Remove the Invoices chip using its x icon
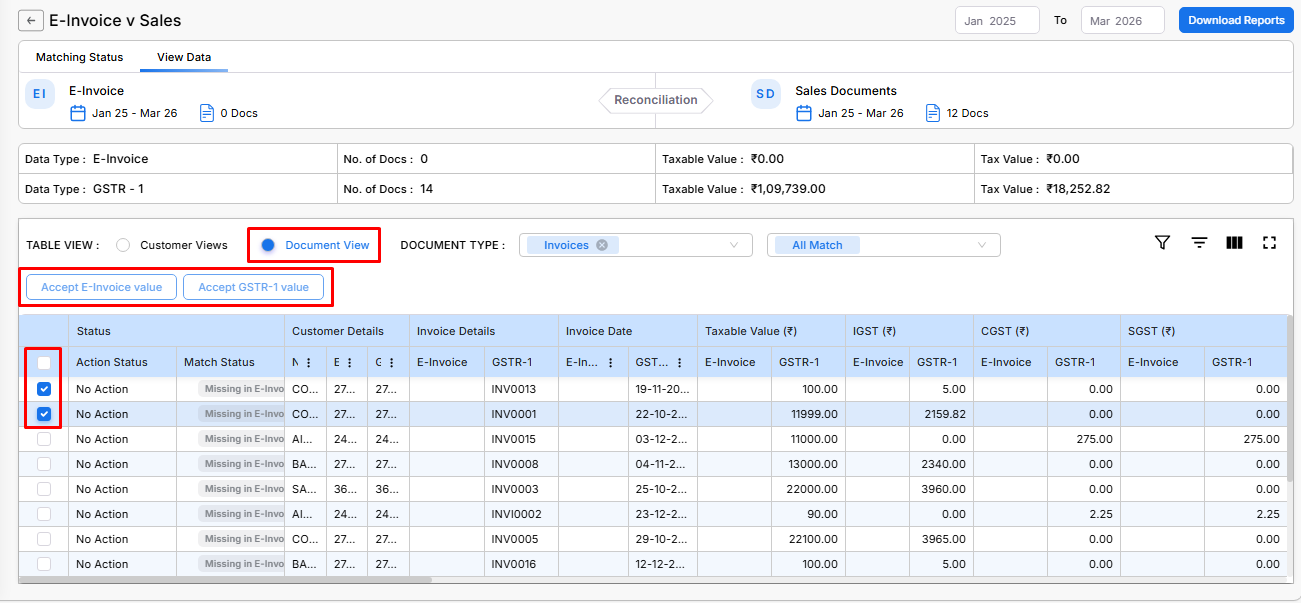This screenshot has height=603, width=1301. pyautogui.click(x=602, y=245)
